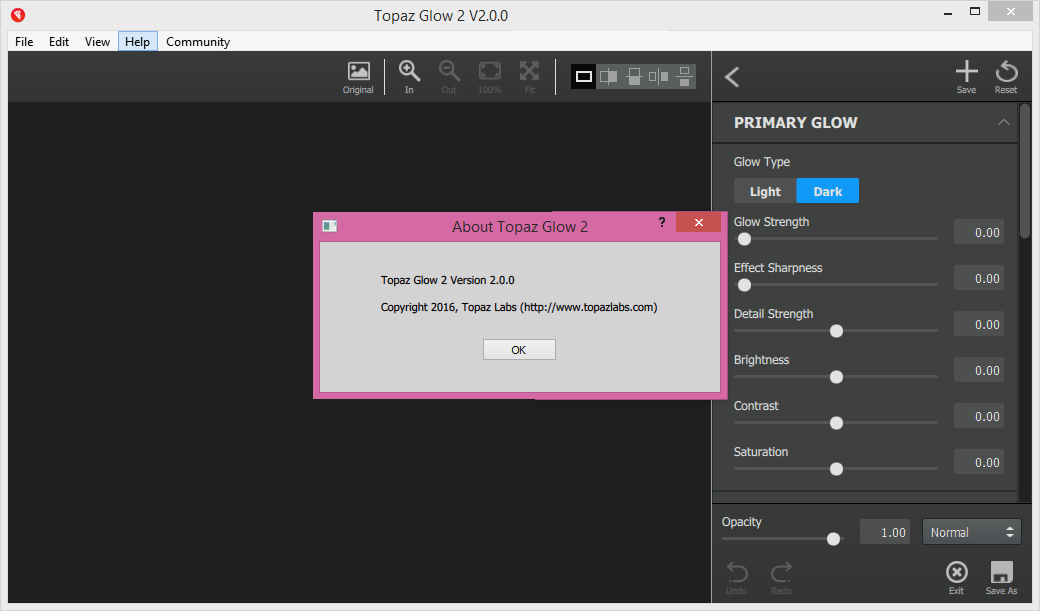Select Light glow type

click(765, 191)
